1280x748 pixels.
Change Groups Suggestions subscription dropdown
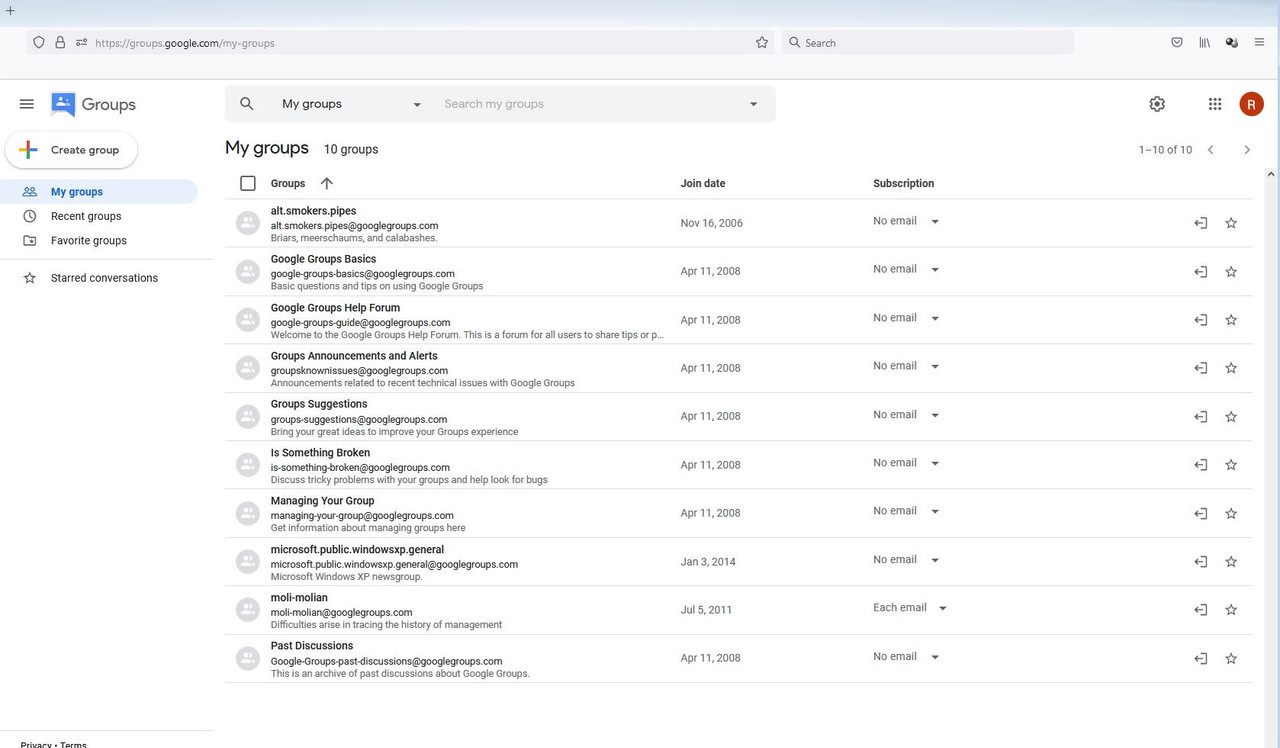pyautogui.click(x=906, y=415)
